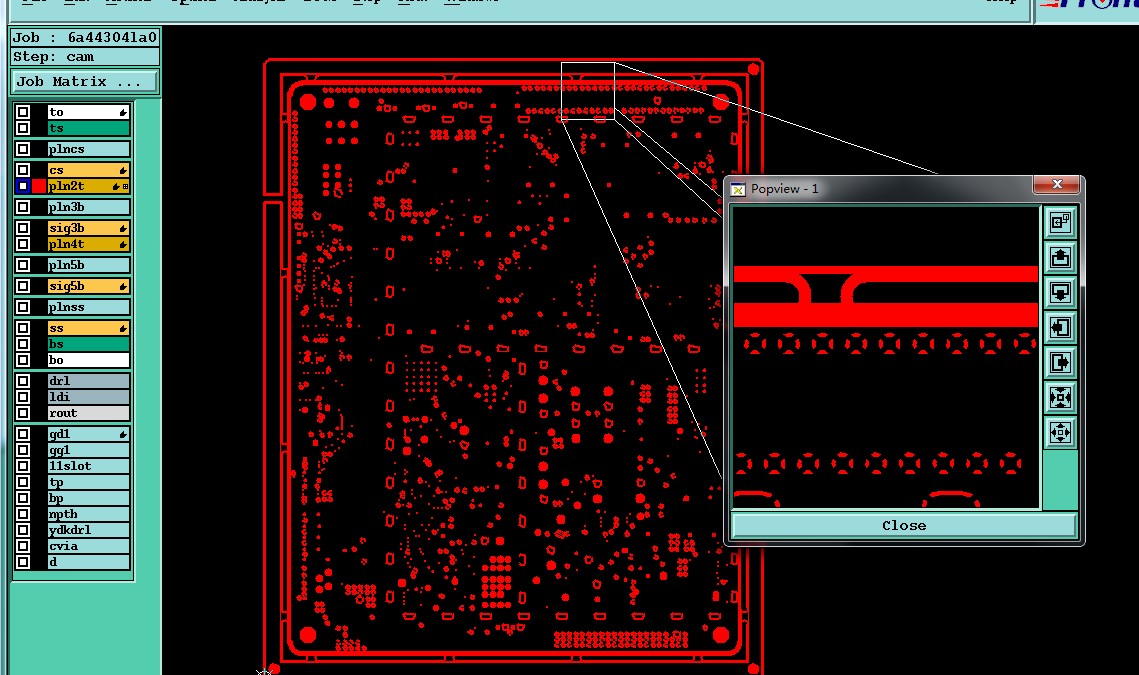The image size is (1139, 675).
Task: Select the 'gg1' layer name
Action: coord(89,450)
